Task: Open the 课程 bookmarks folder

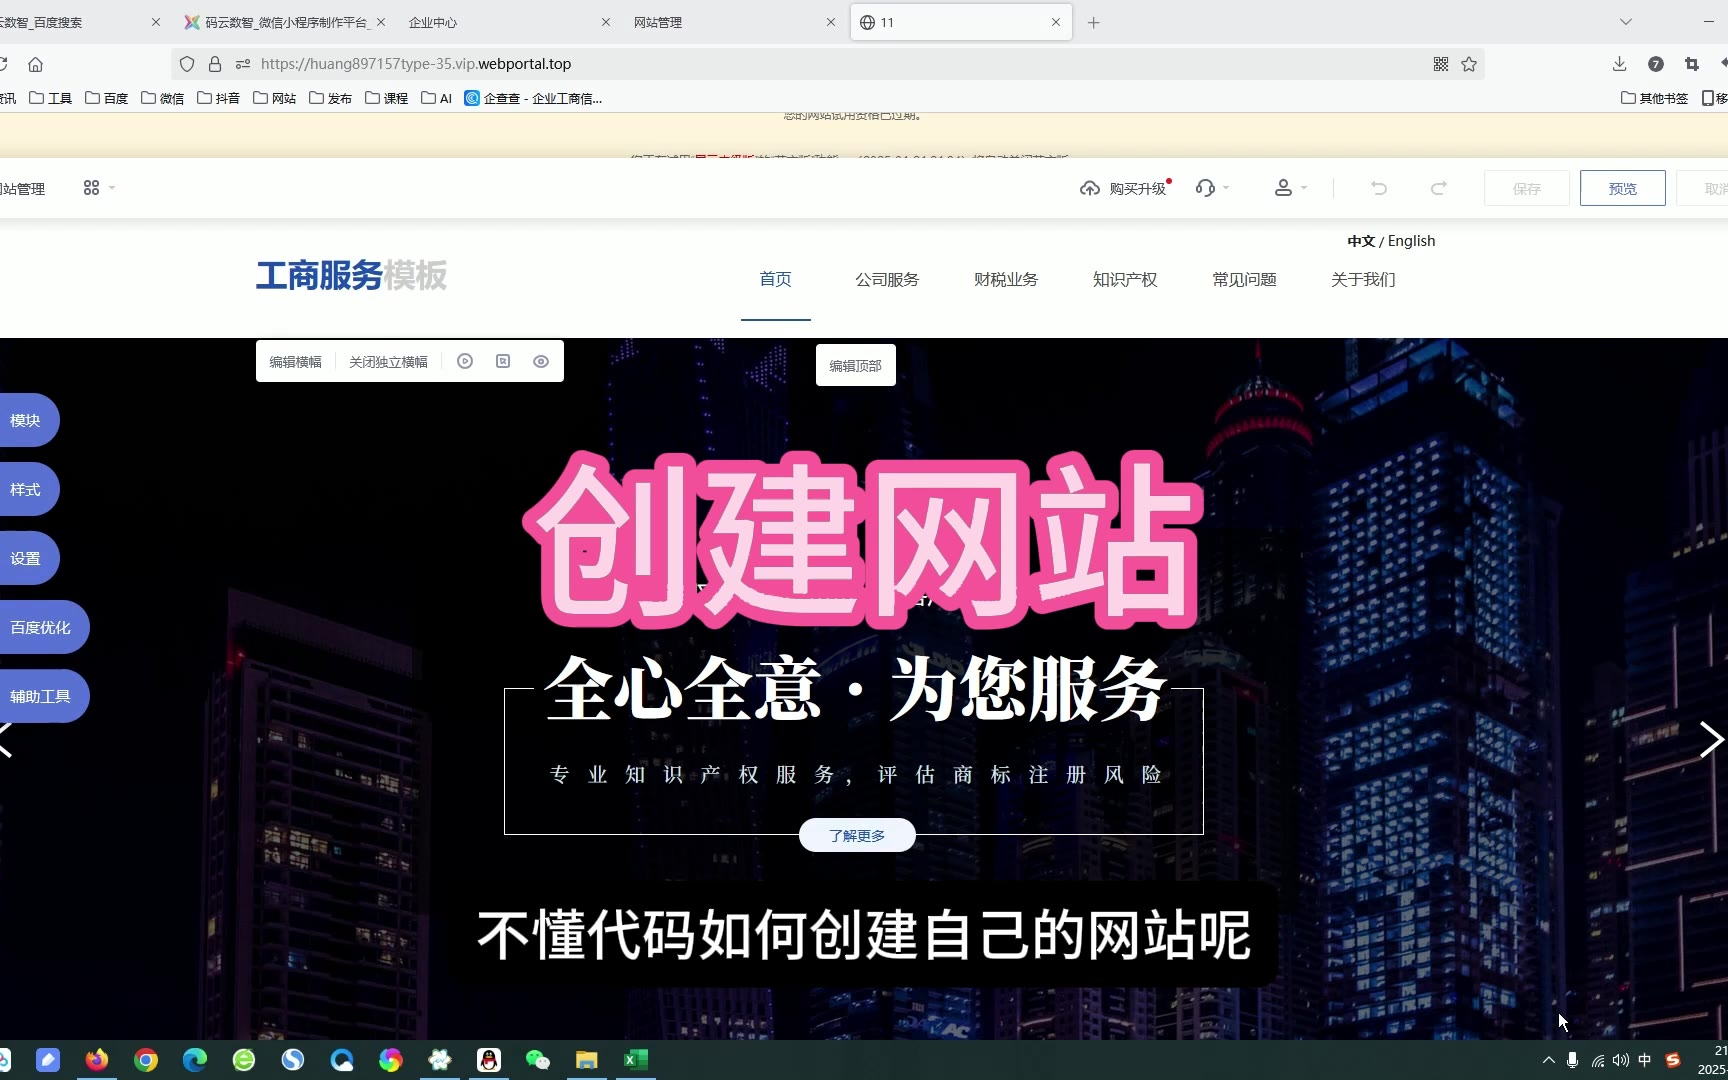Action: tap(387, 98)
